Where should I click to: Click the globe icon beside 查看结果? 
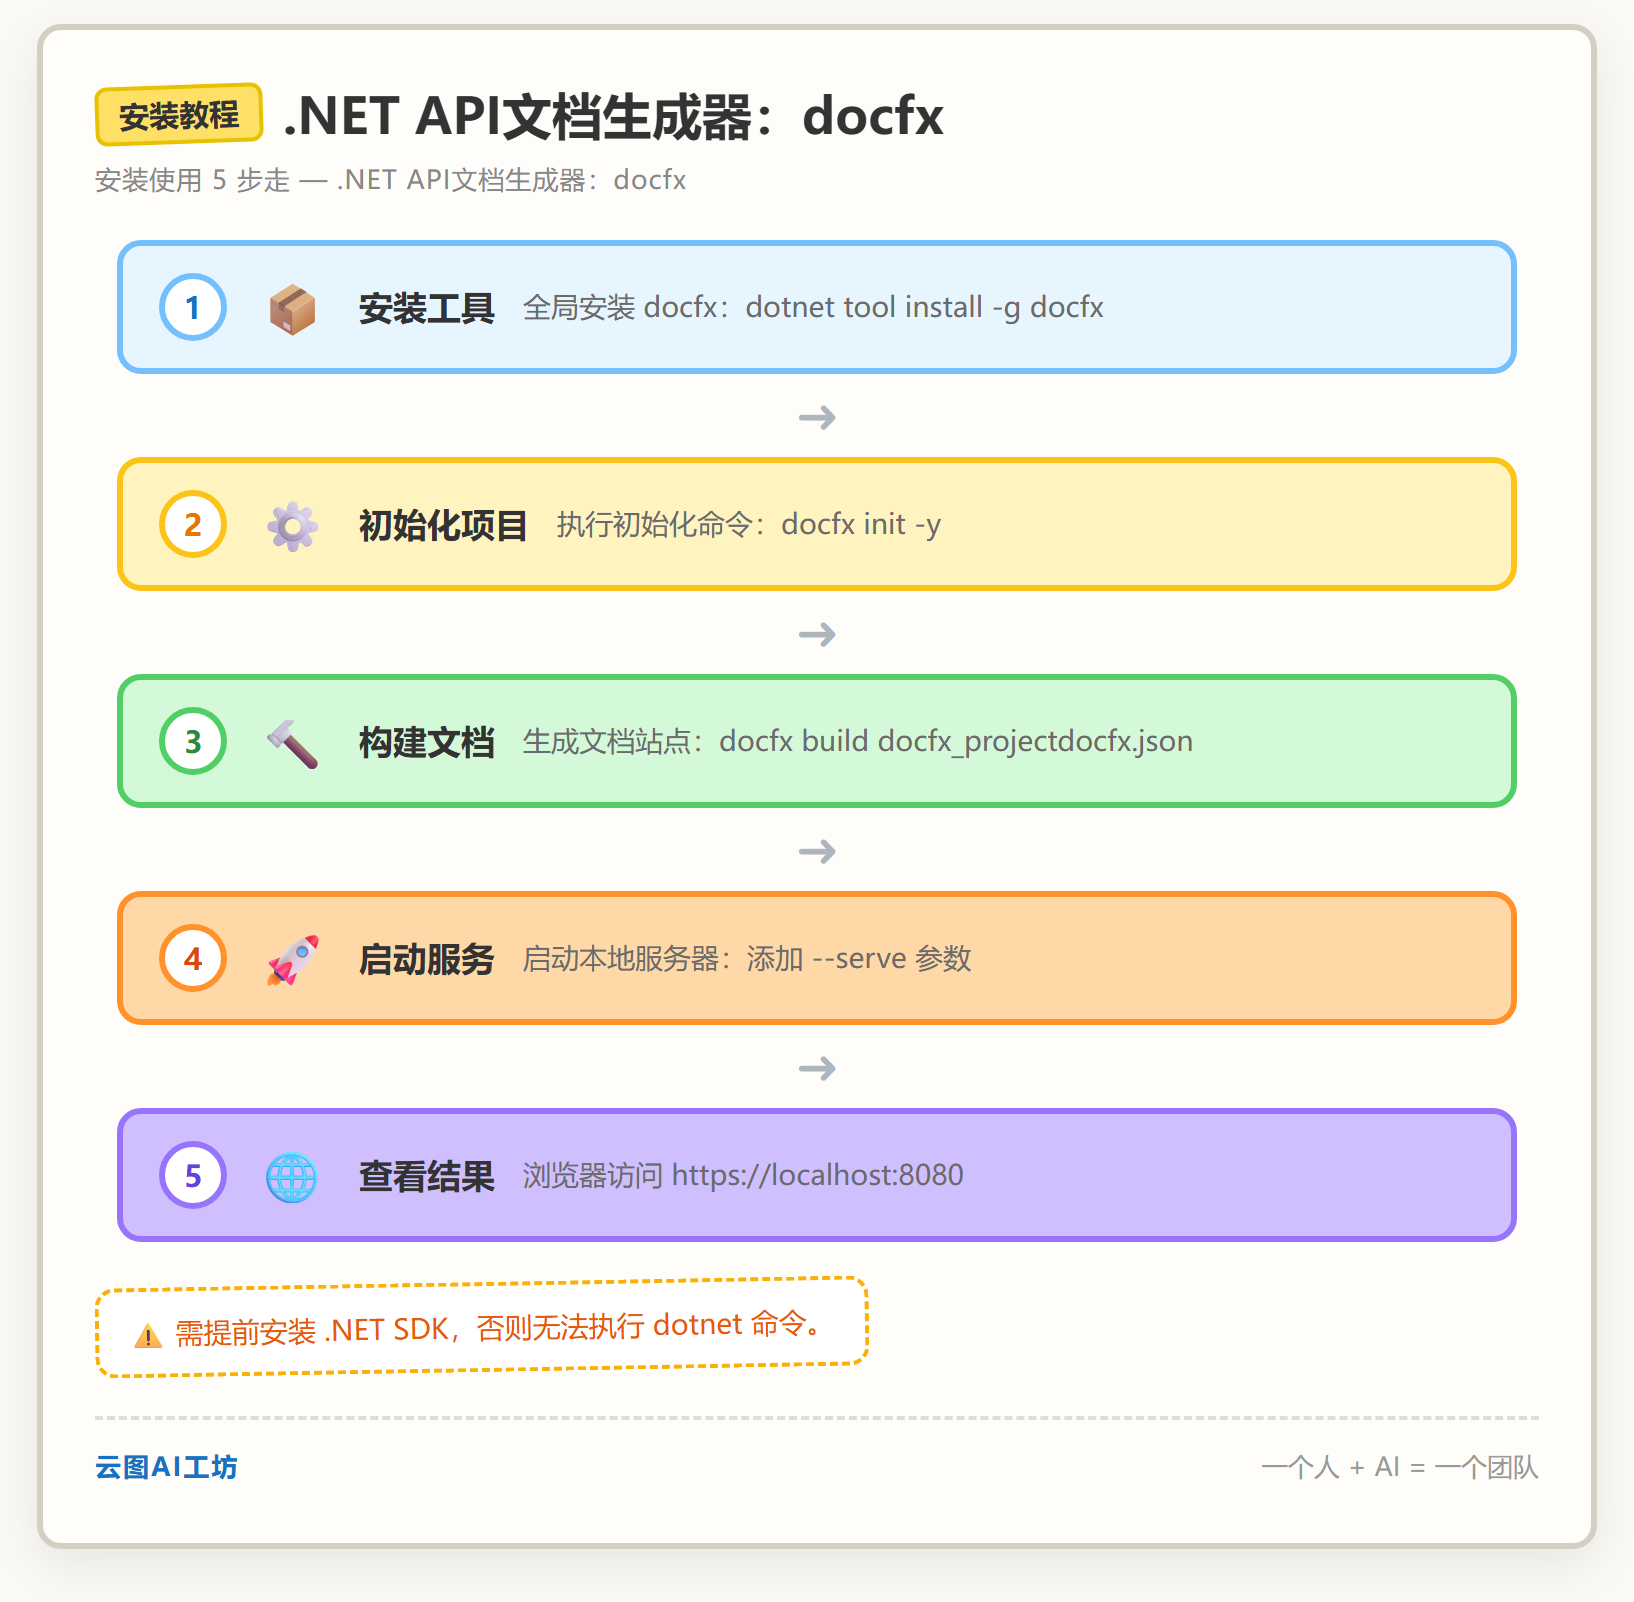tap(292, 1176)
